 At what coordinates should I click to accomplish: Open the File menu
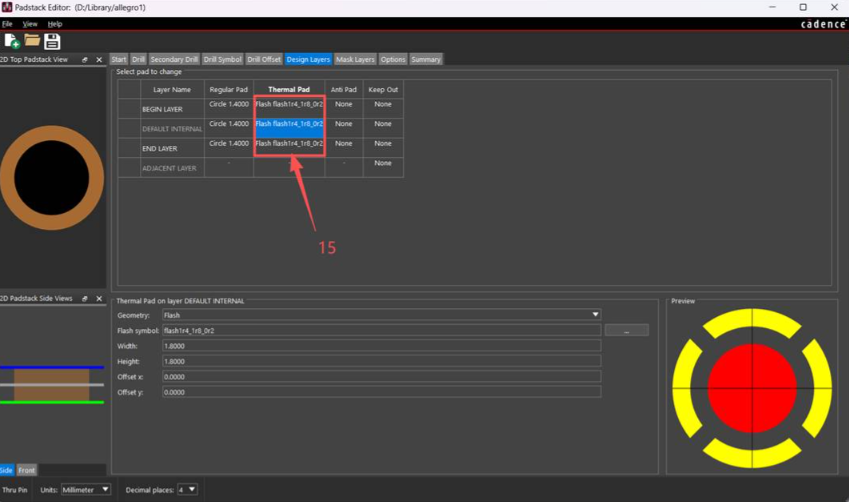click(7, 24)
